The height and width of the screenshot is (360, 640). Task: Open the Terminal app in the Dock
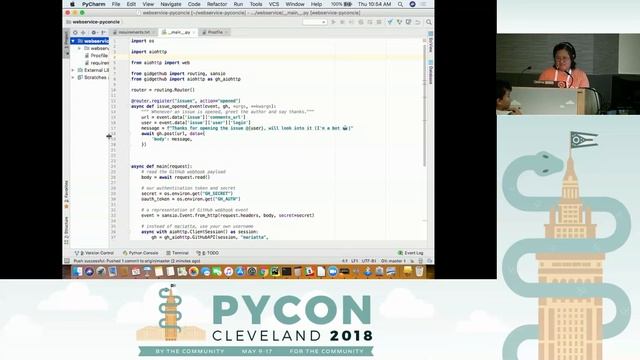pyautogui.click(x=287, y=271)
